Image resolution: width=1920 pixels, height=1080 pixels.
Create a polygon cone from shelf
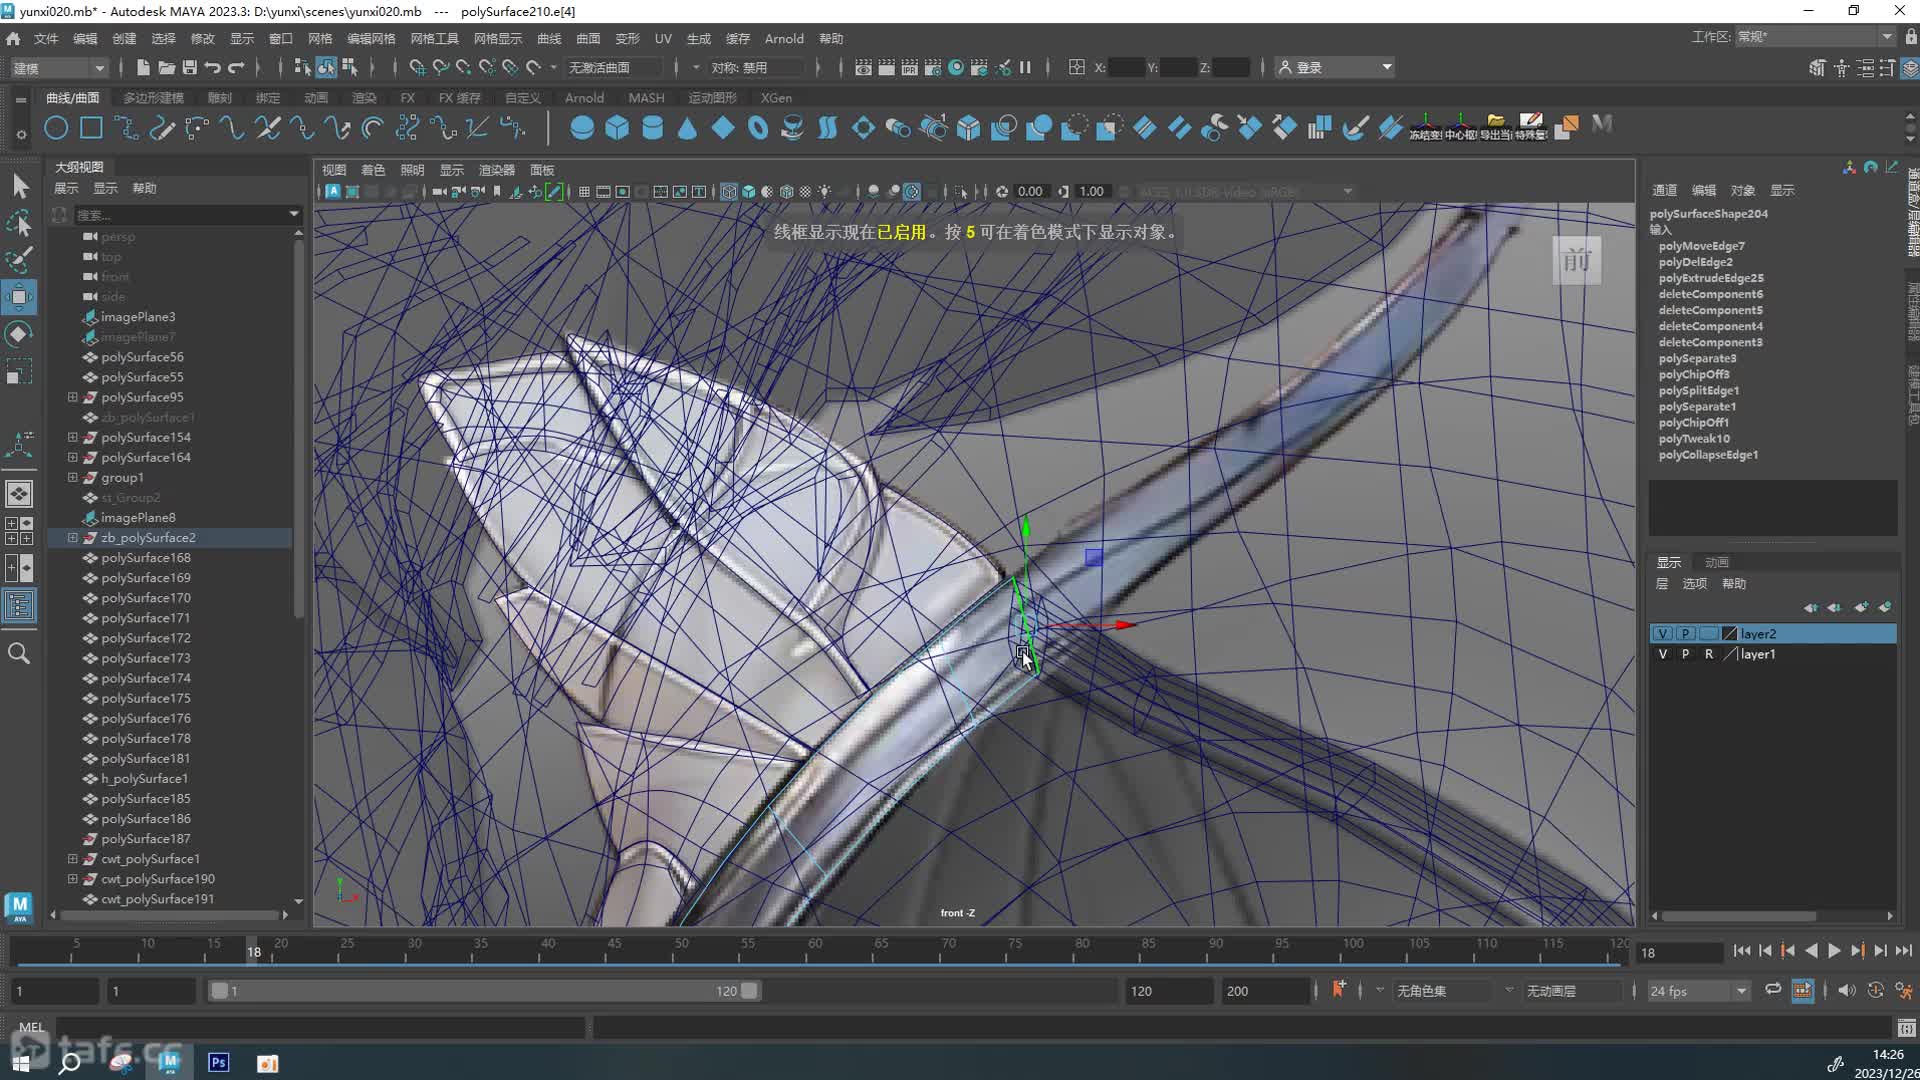tap(687, 128)
